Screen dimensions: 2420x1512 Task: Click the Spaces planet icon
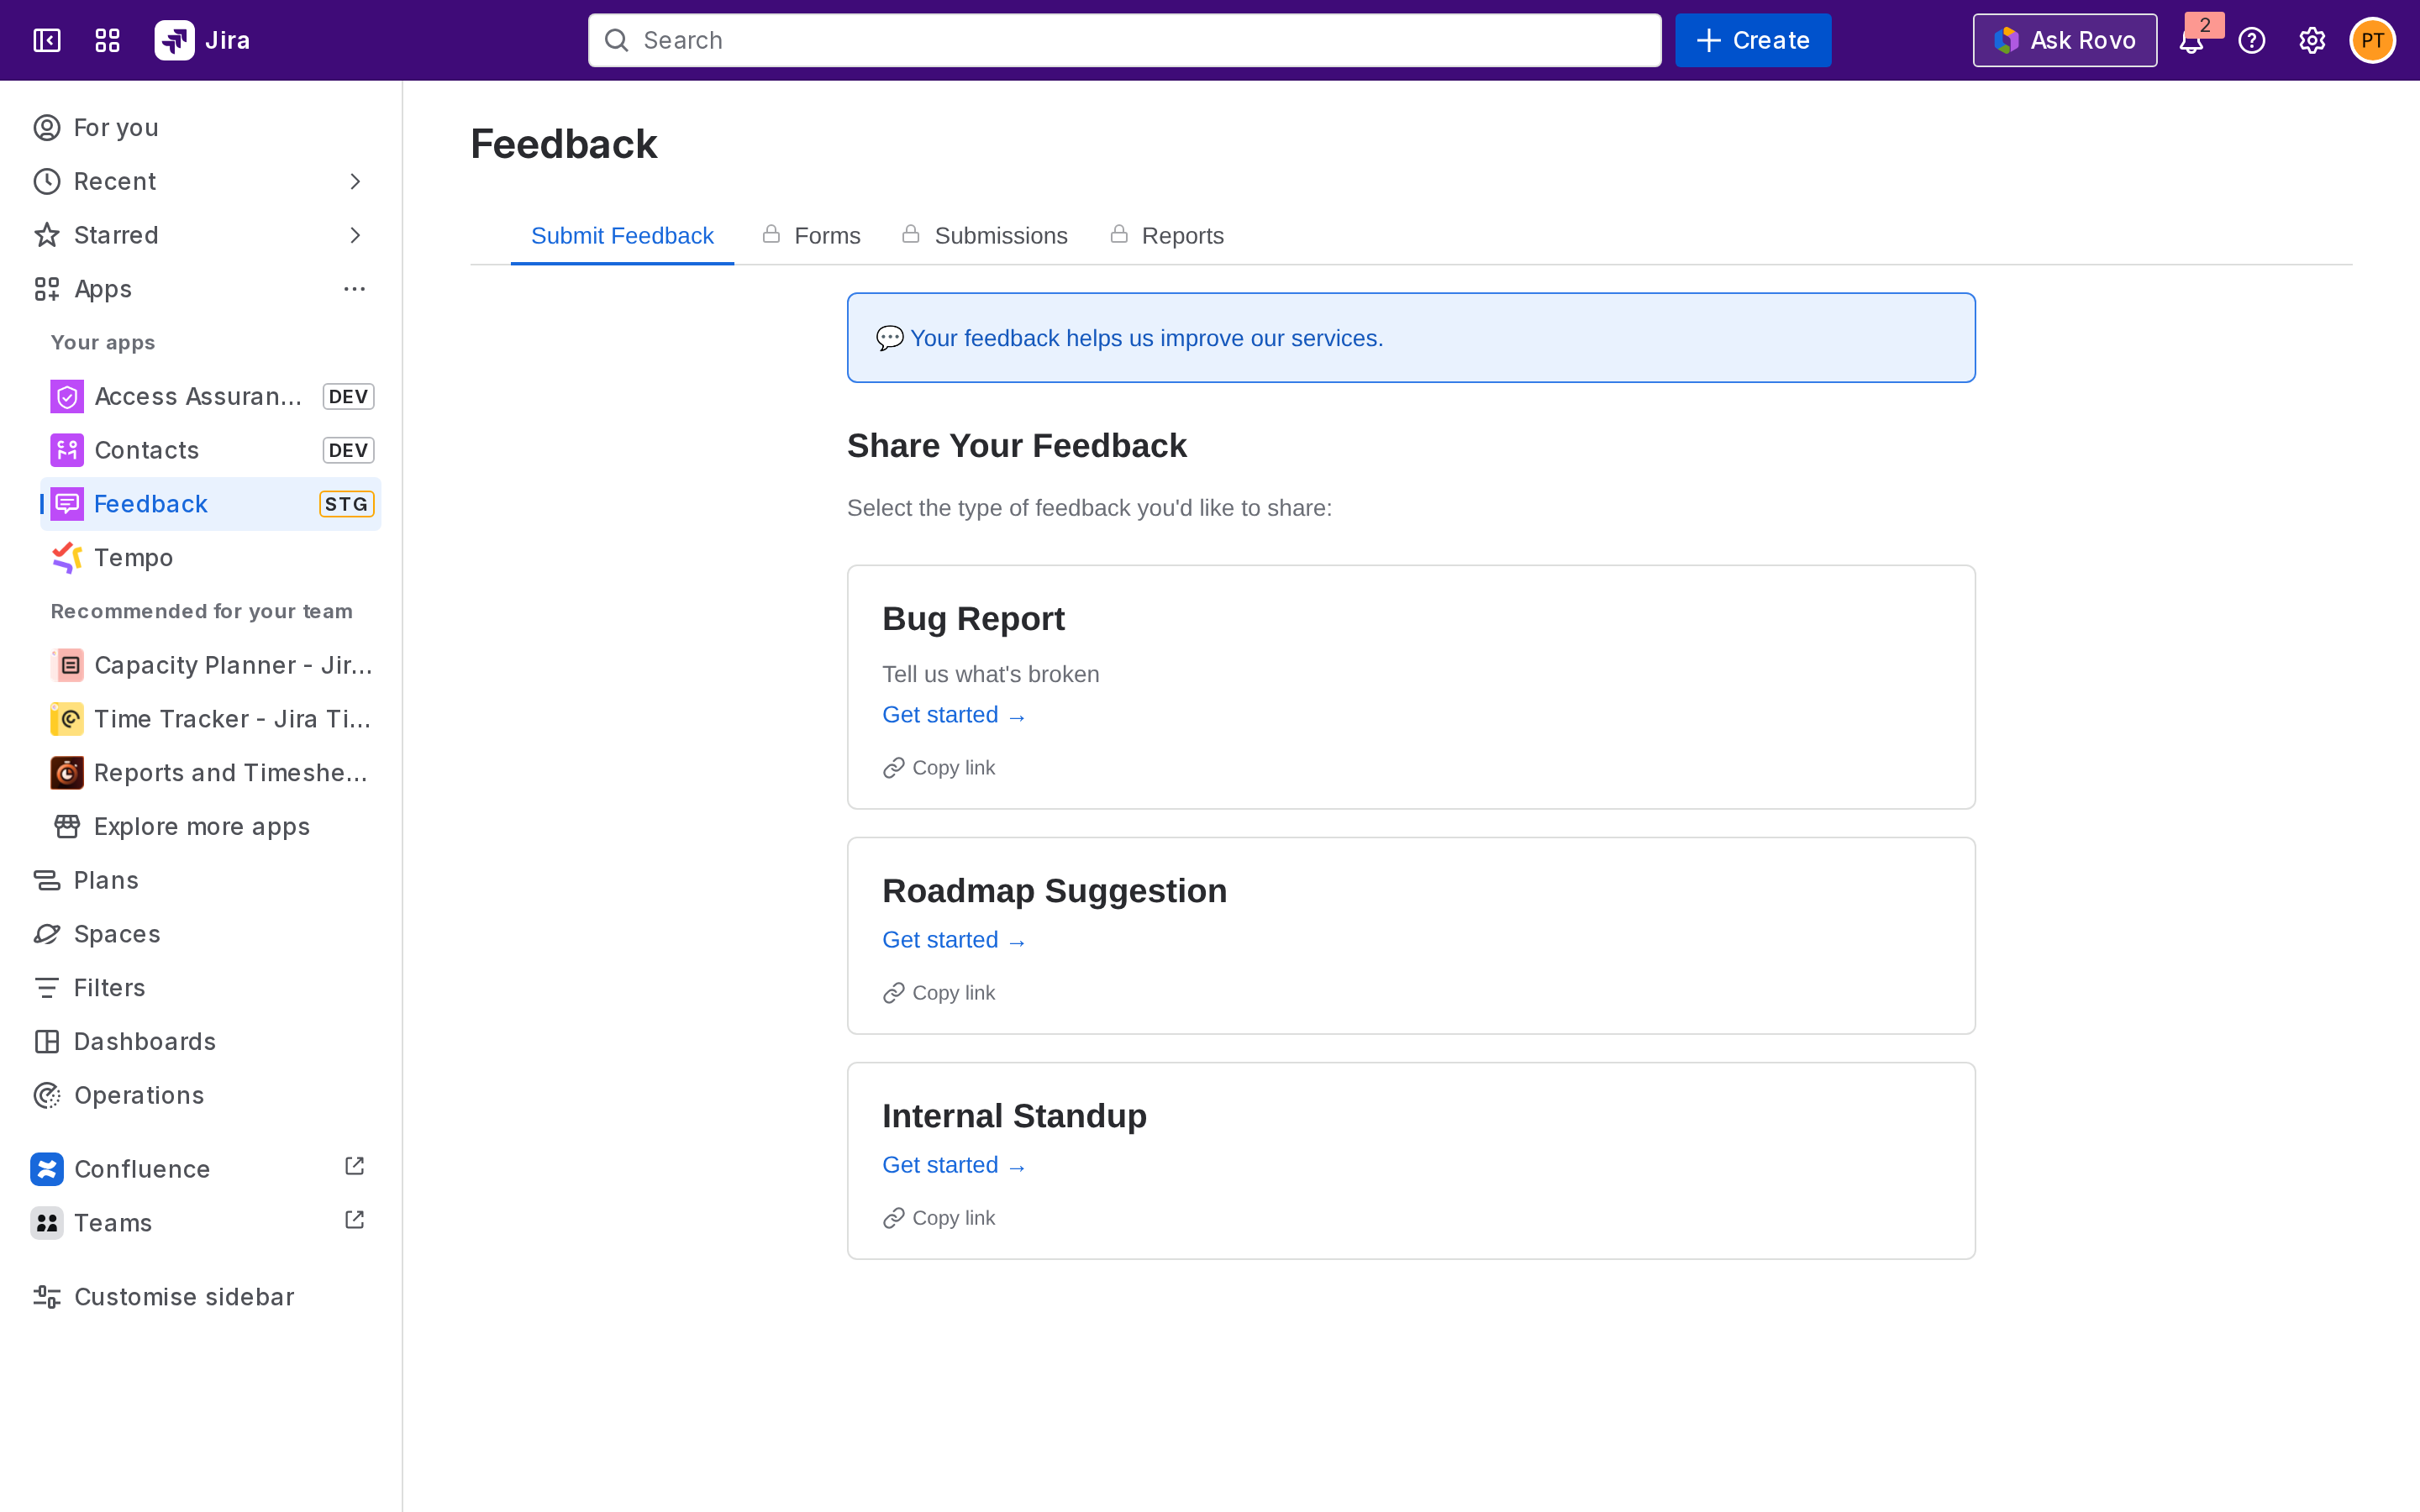47,934
